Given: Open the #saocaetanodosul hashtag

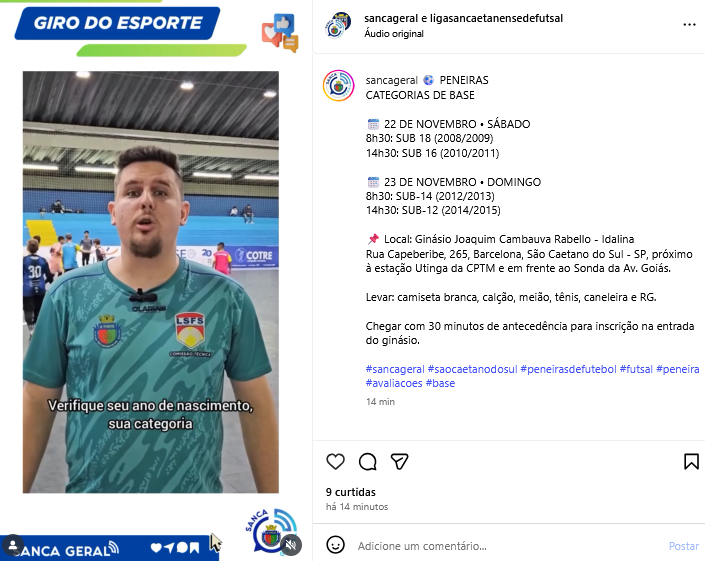Looking at the screenshot, I should pos(472,369).
